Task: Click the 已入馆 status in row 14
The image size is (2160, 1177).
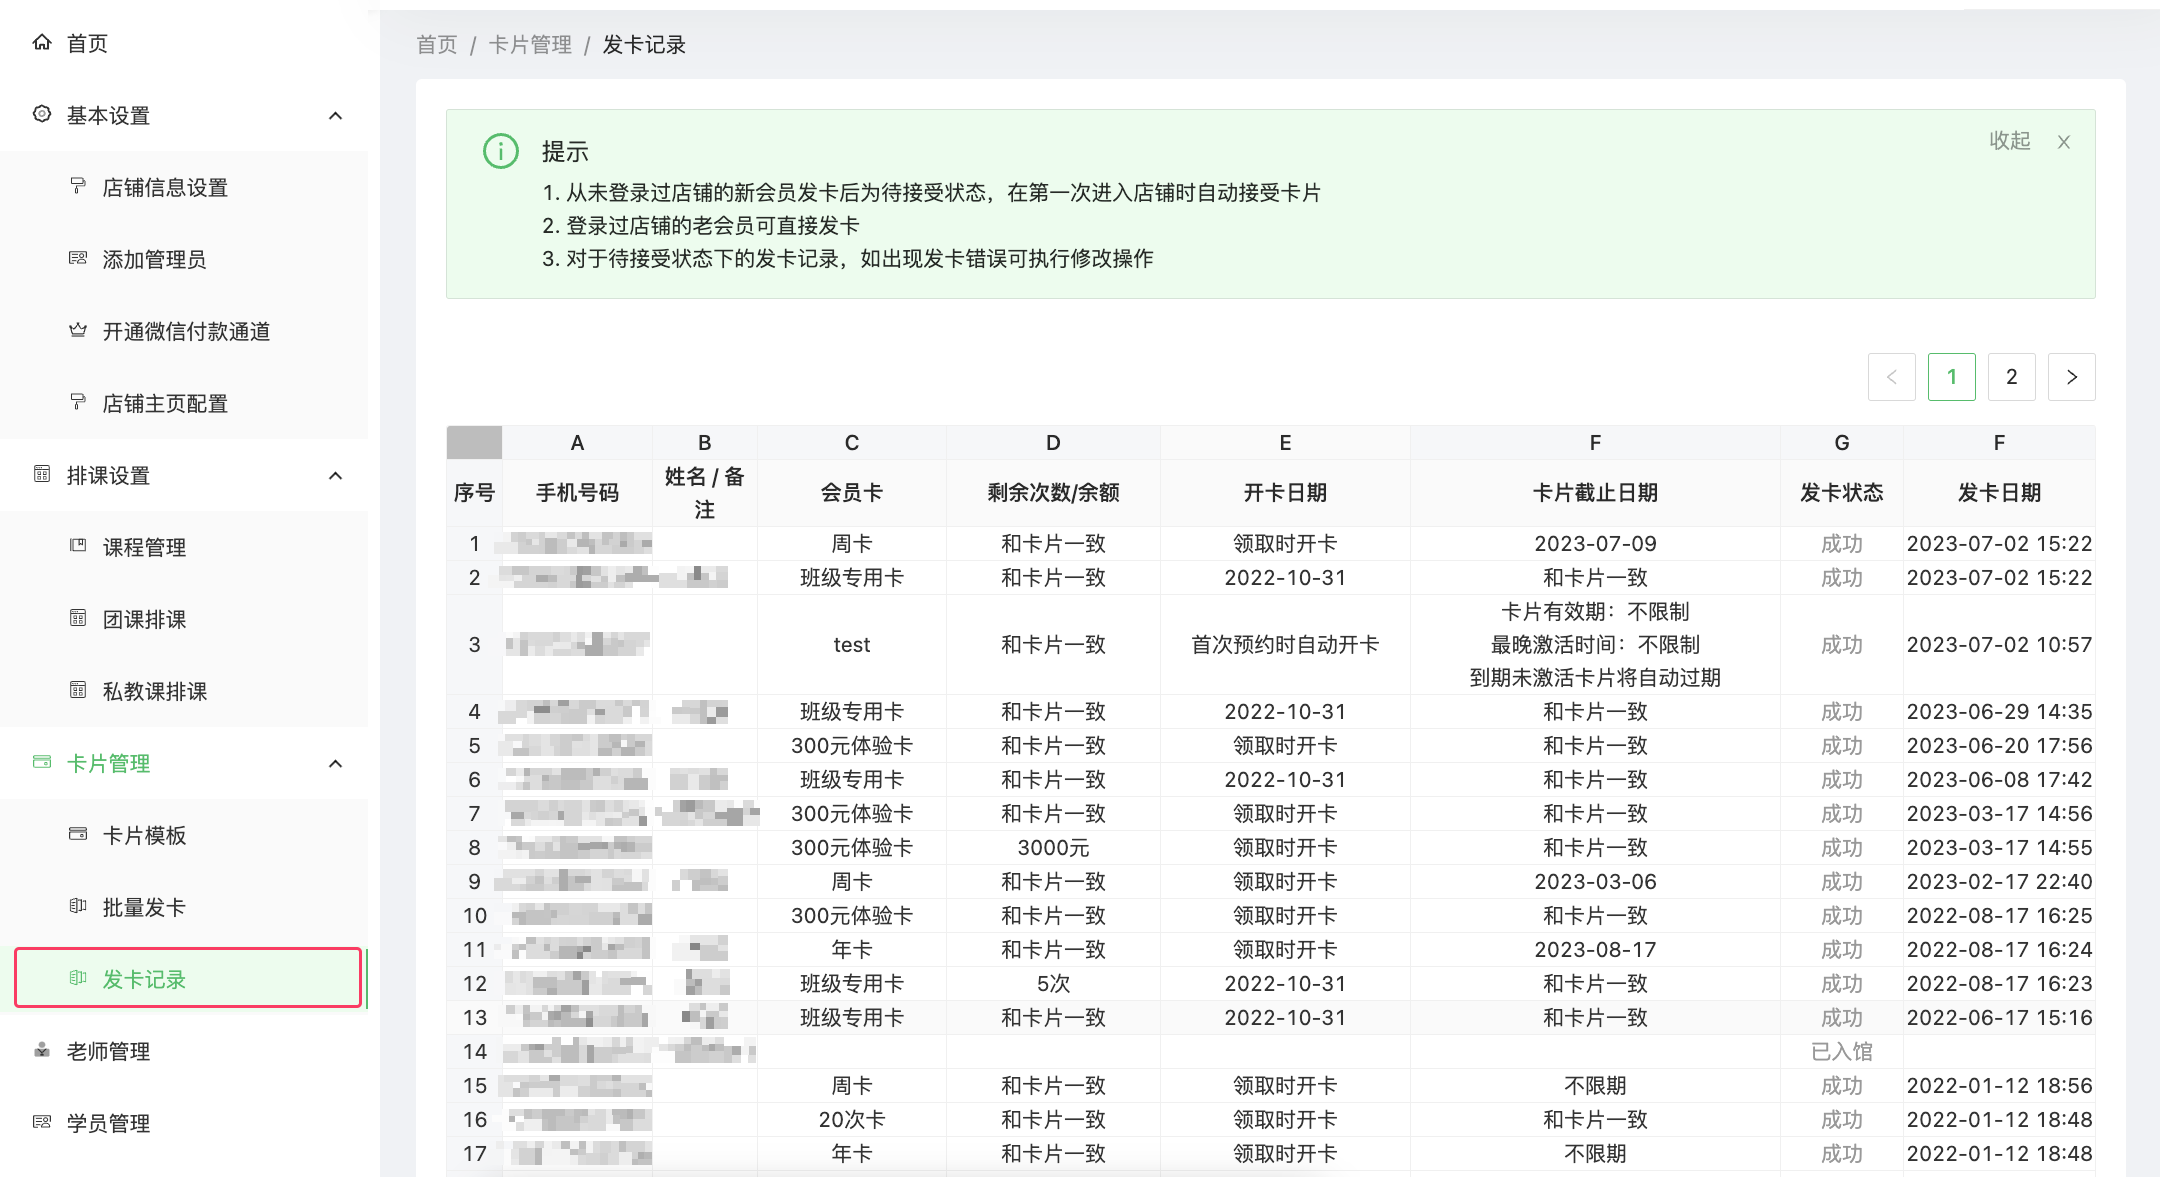Action: click(x=1841, y=1052)
